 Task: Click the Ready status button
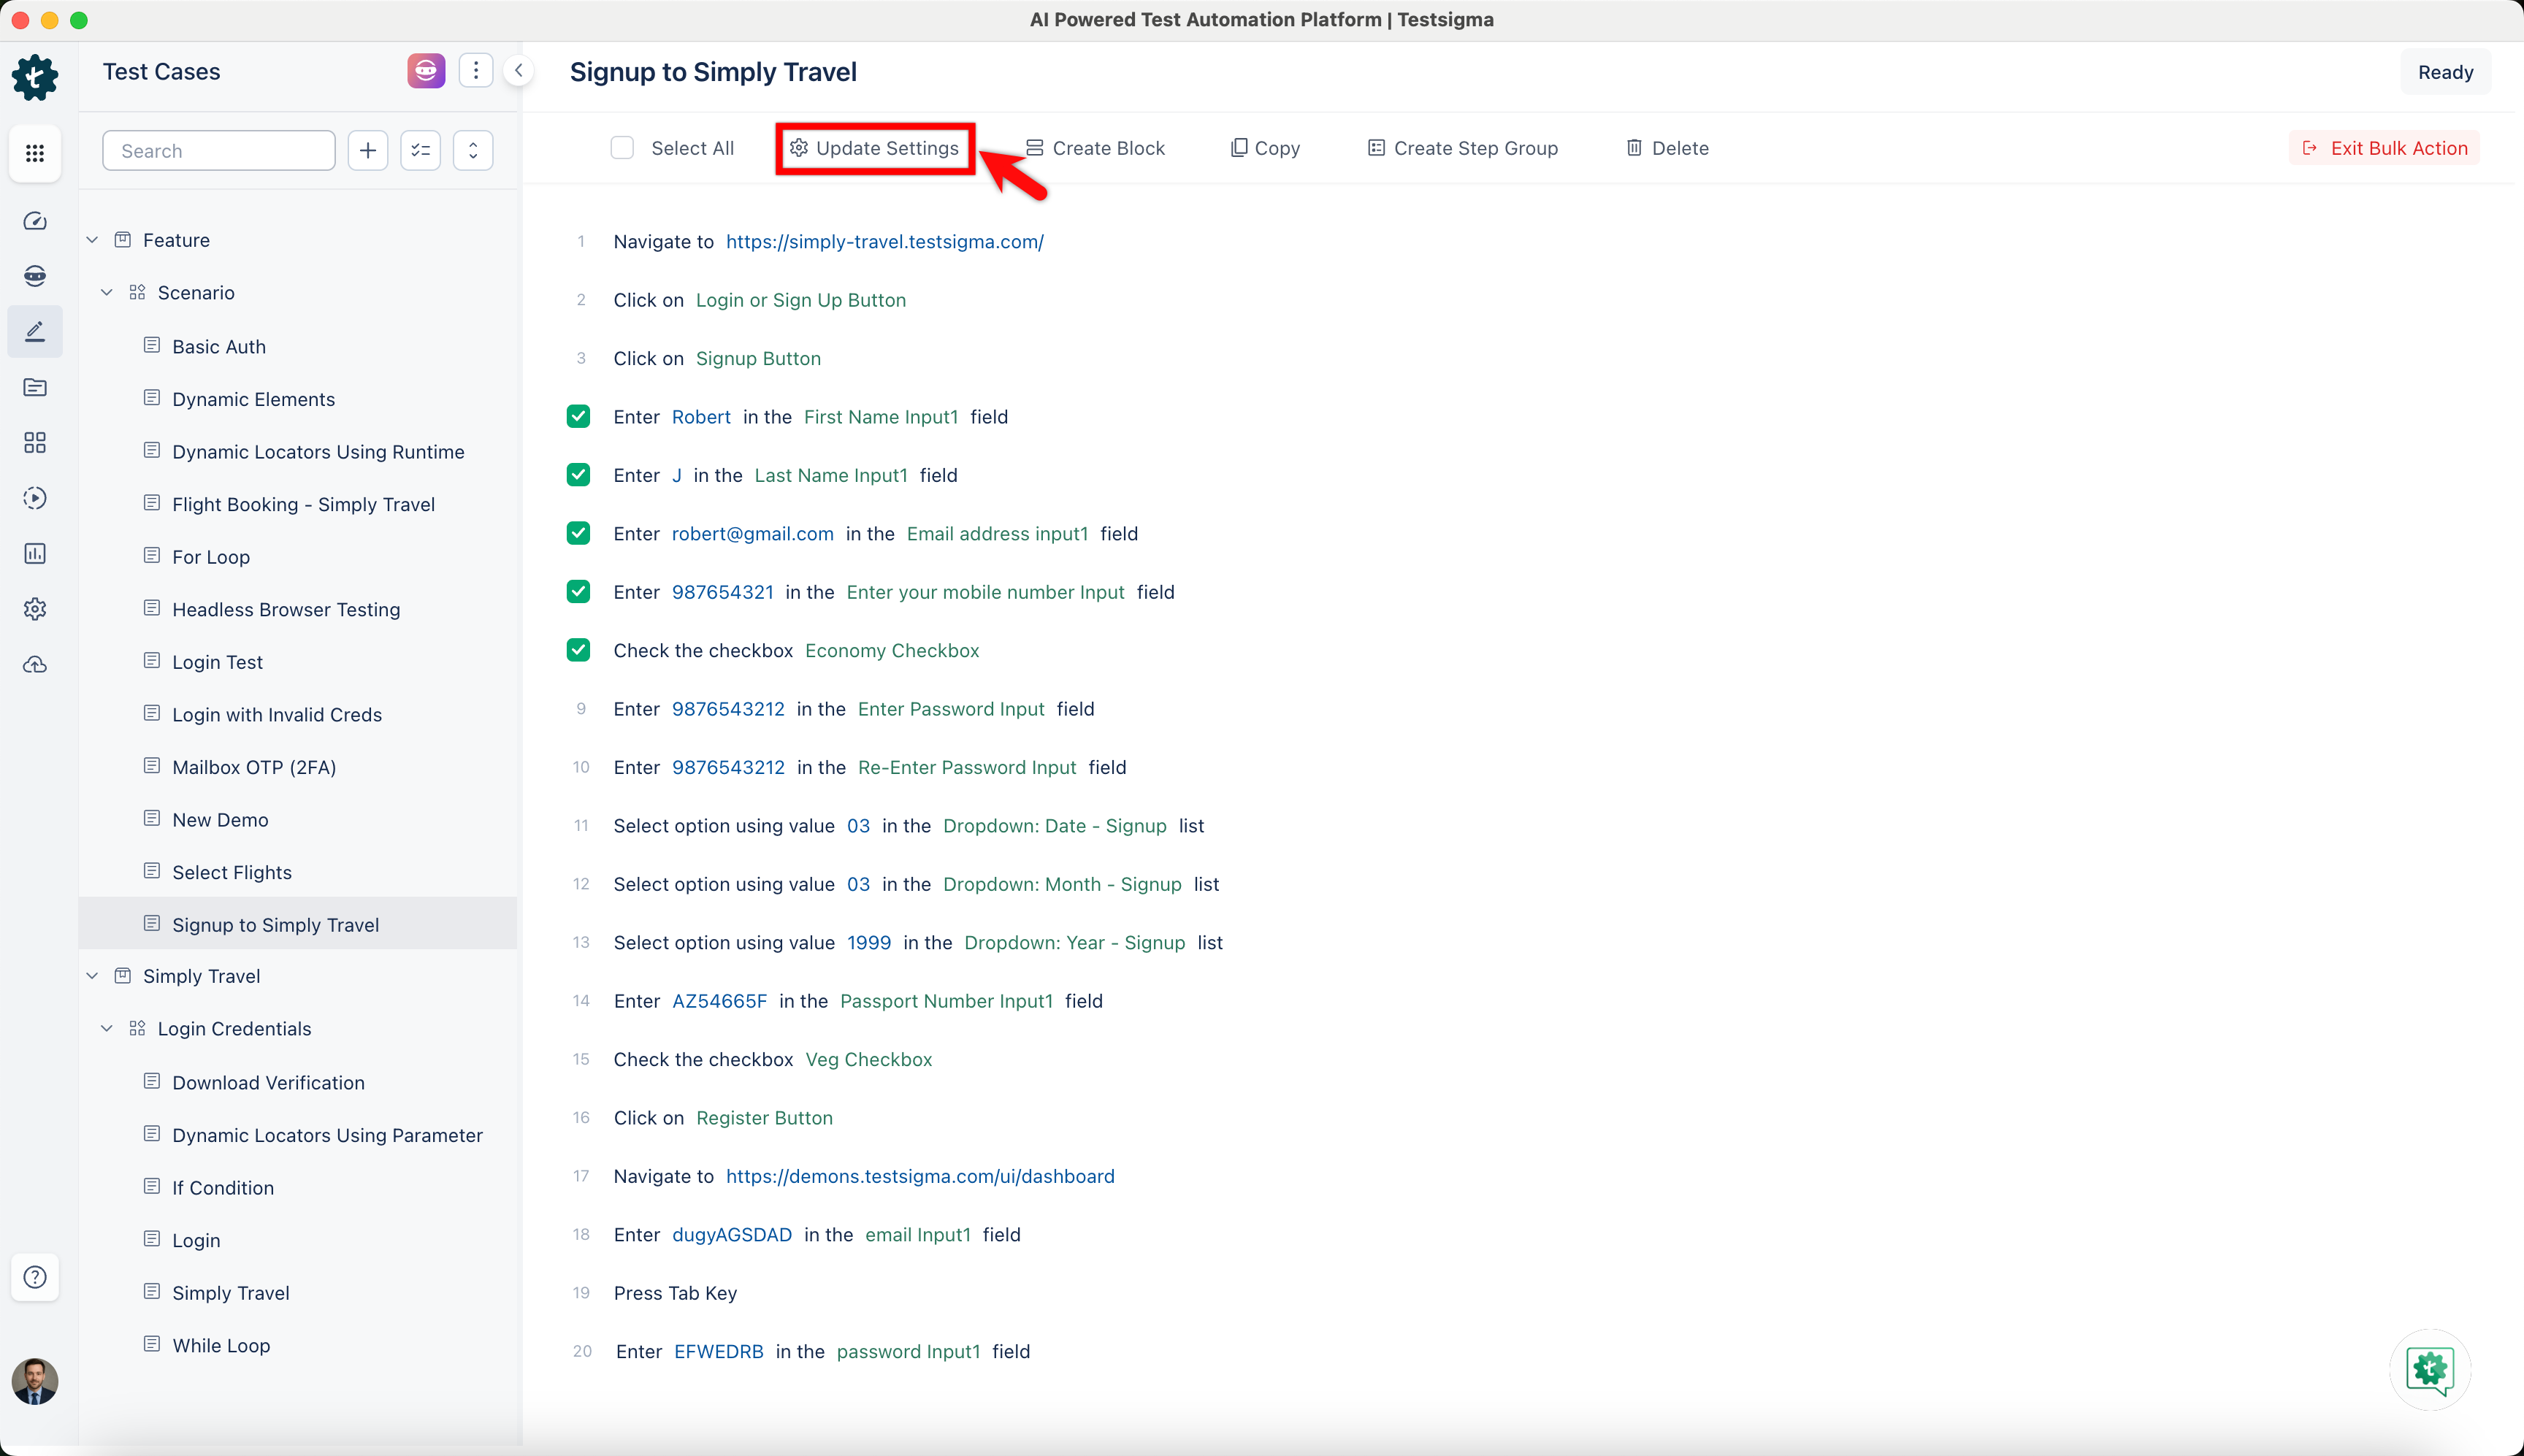2446,72
